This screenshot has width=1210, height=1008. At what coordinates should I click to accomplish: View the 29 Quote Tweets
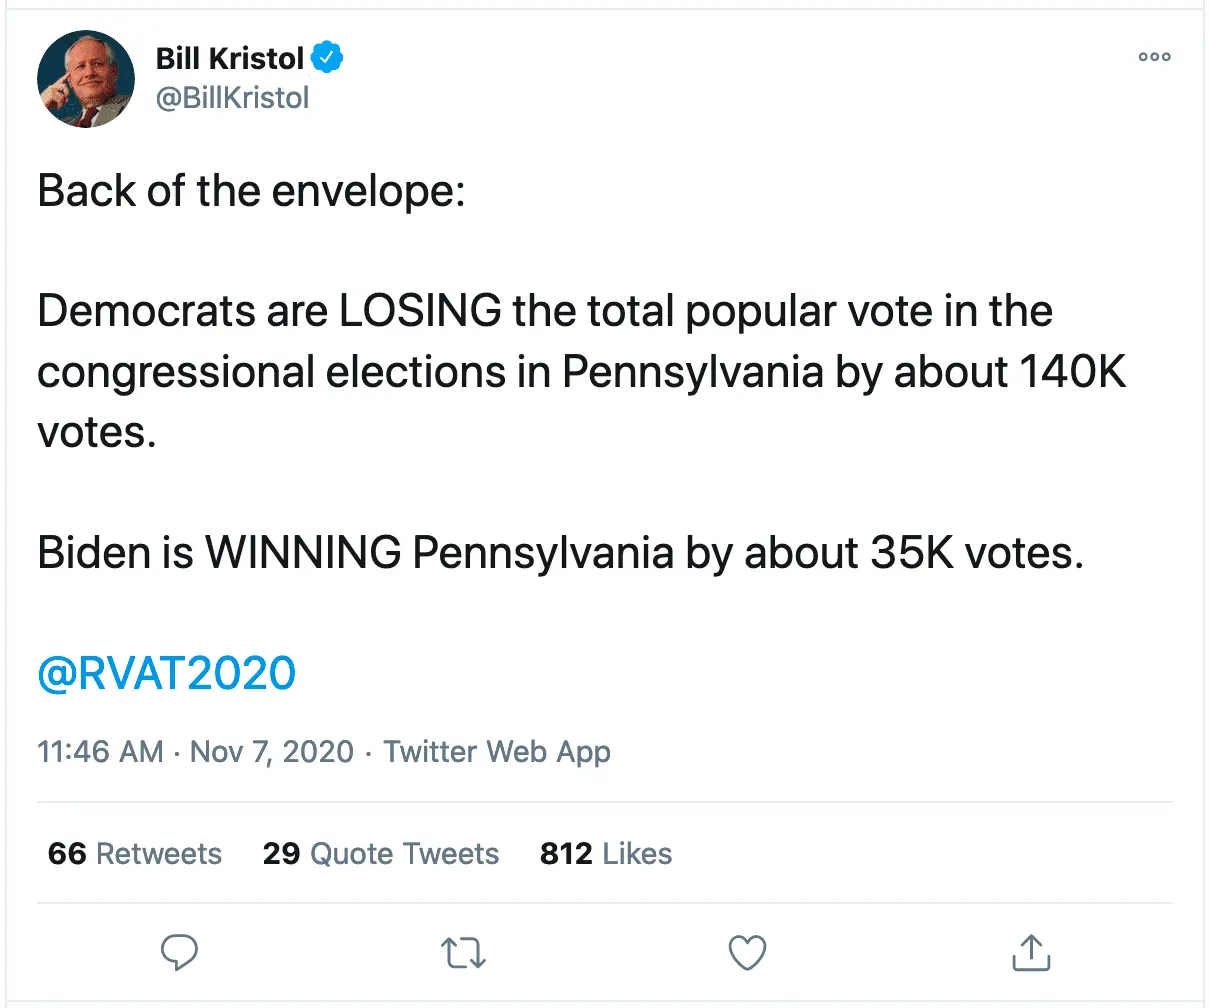coord(381,854)
